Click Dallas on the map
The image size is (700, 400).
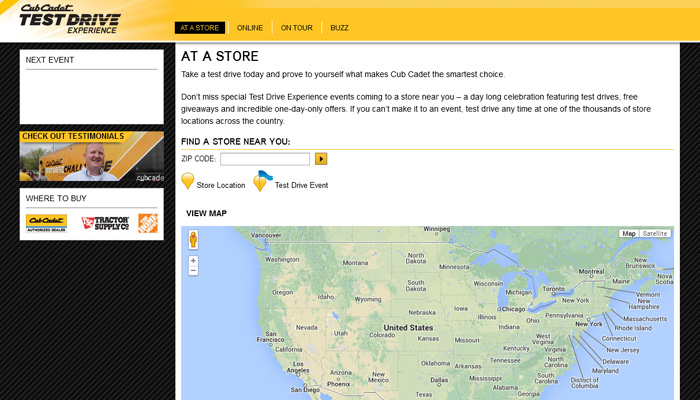[439, 380]
